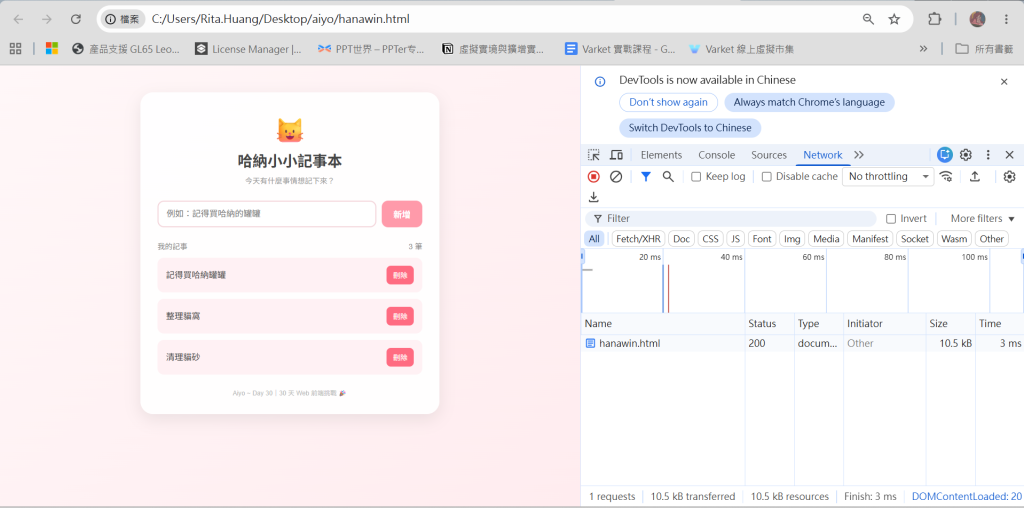The width and height of the screenshot is (1024, 508).
Task: Open DevTools settings gear
Action: click(965, 155)
